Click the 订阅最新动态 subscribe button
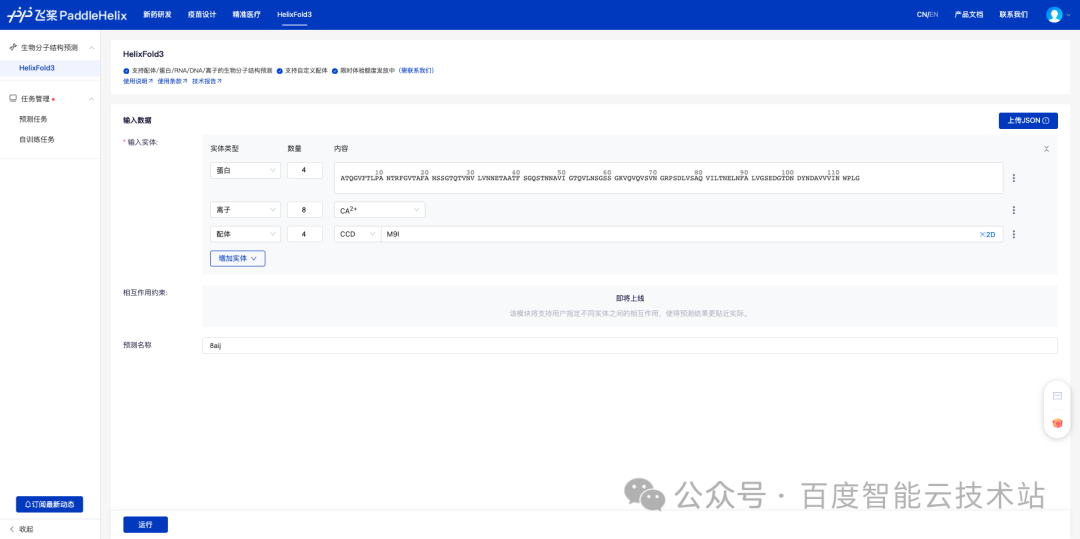The image size is (1080, 539). click(50, 505)
